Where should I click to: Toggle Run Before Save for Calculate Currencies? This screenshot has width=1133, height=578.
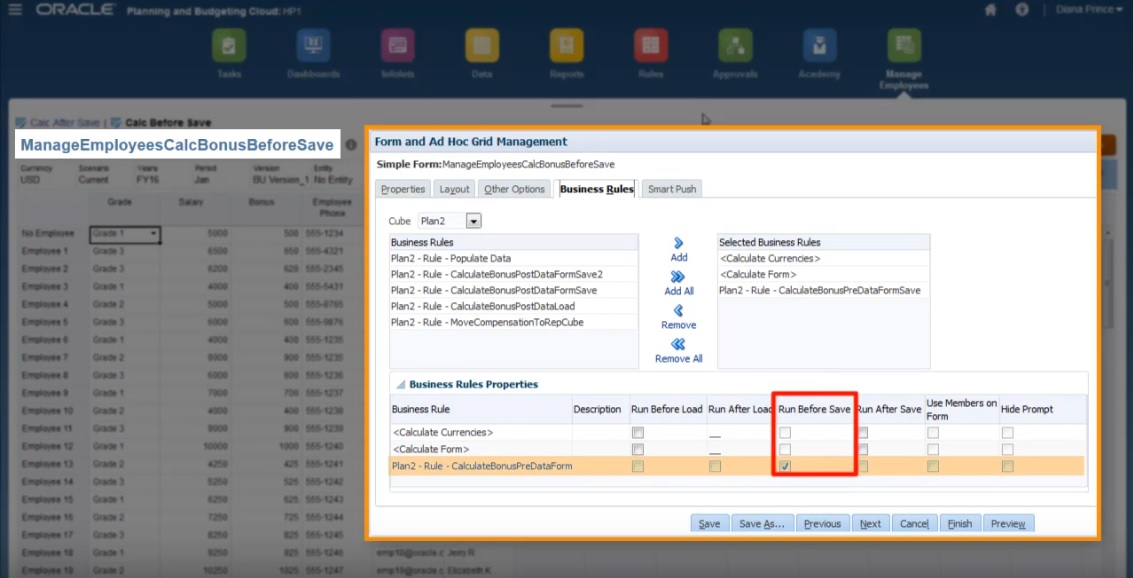(785, 433)
